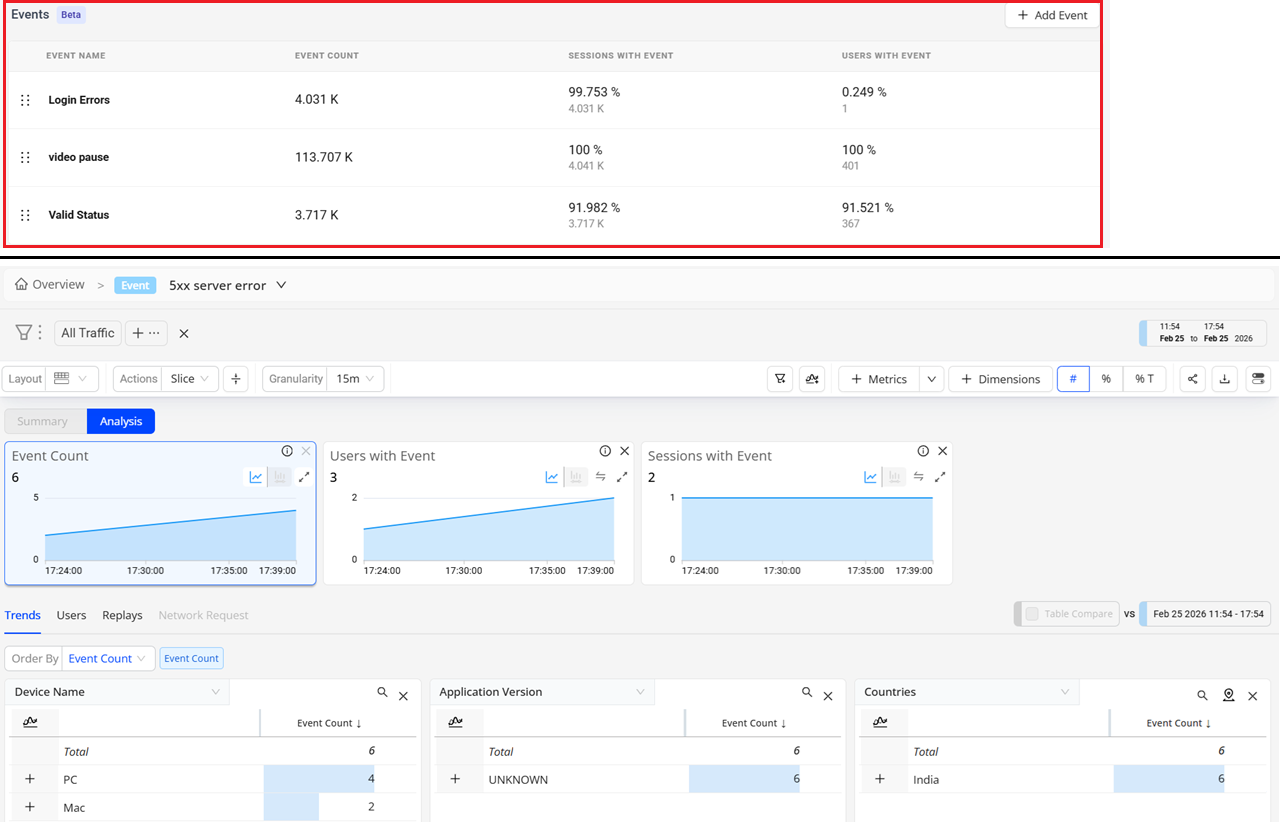Expand the PC row in Device Name table

pyautogui.click(x=30, y=779)
